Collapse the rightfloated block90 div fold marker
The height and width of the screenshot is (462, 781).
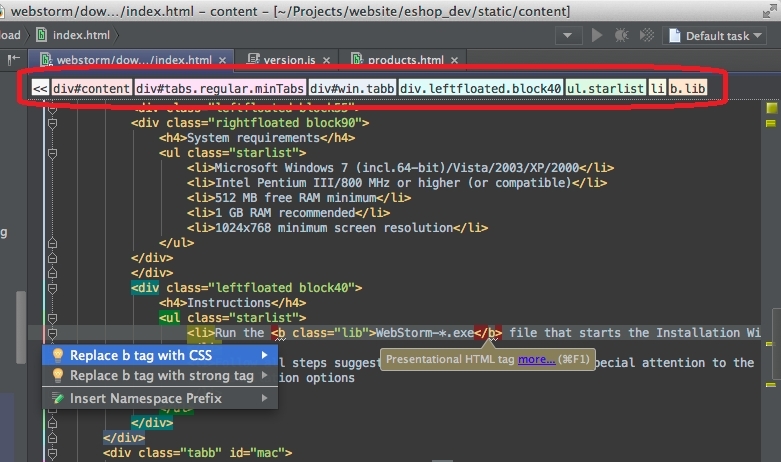(52, 124)
